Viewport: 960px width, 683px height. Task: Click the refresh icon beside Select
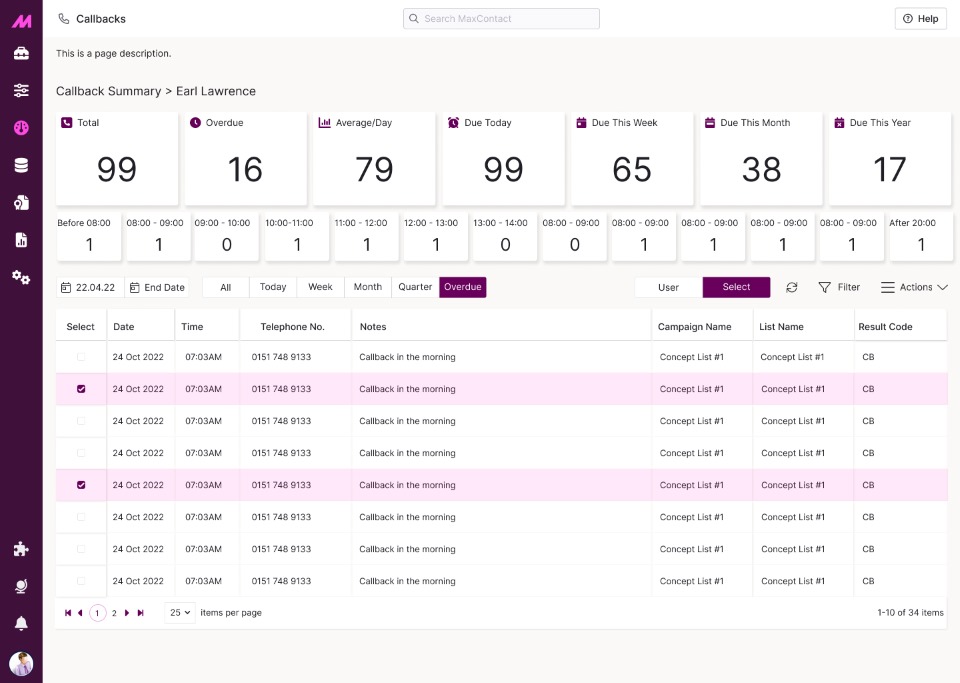tap(792, 287)
